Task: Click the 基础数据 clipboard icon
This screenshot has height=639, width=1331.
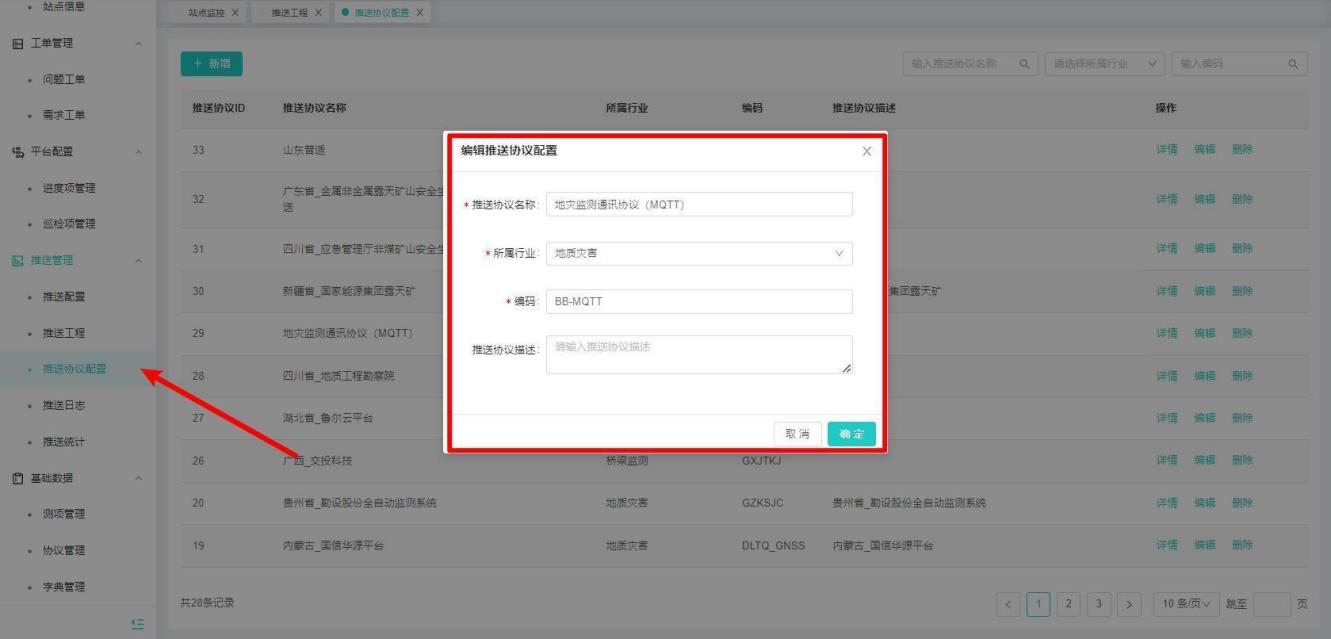Action: pos(17,478)
